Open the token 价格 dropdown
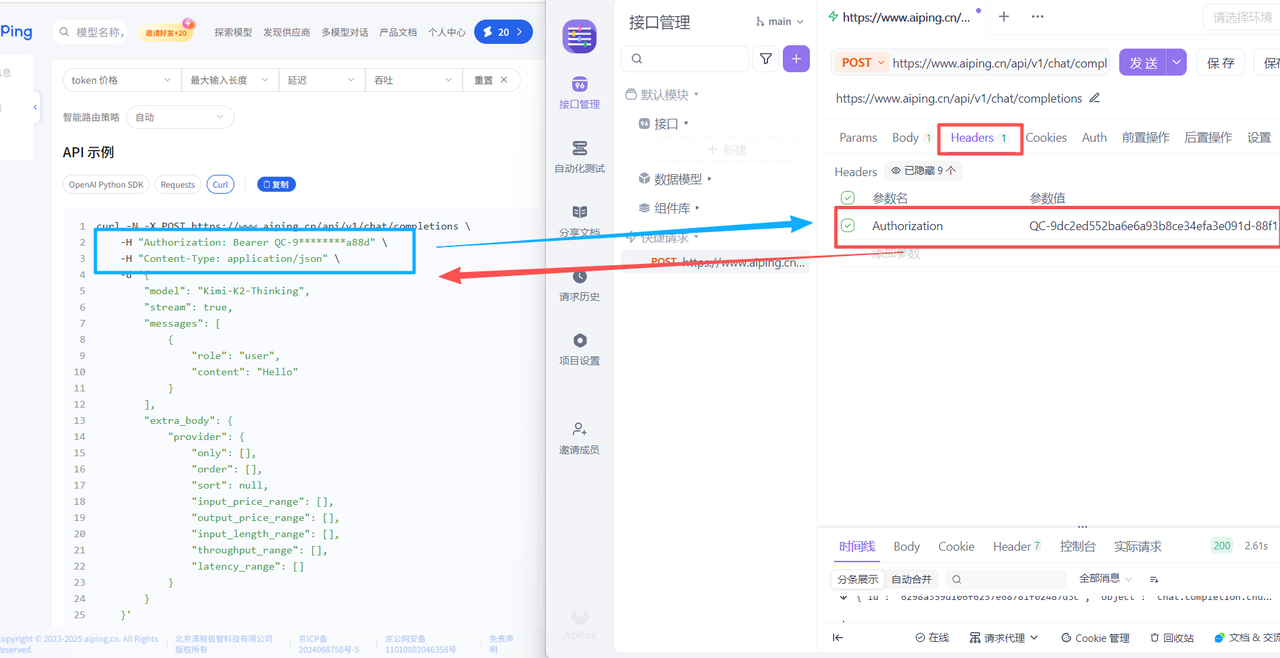 point(122,80)
